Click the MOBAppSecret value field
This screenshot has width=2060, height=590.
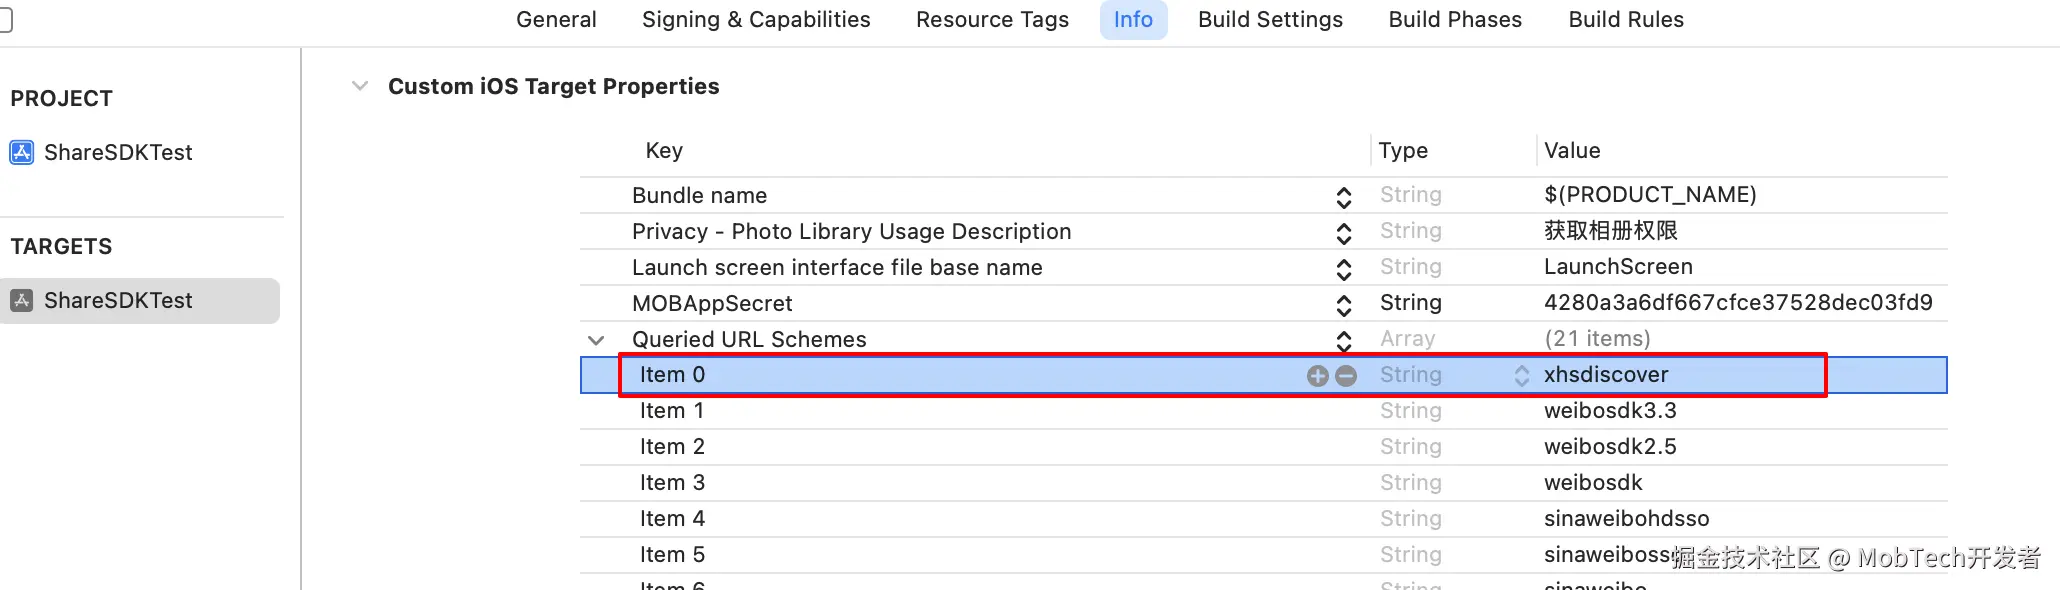(1738, 303)
